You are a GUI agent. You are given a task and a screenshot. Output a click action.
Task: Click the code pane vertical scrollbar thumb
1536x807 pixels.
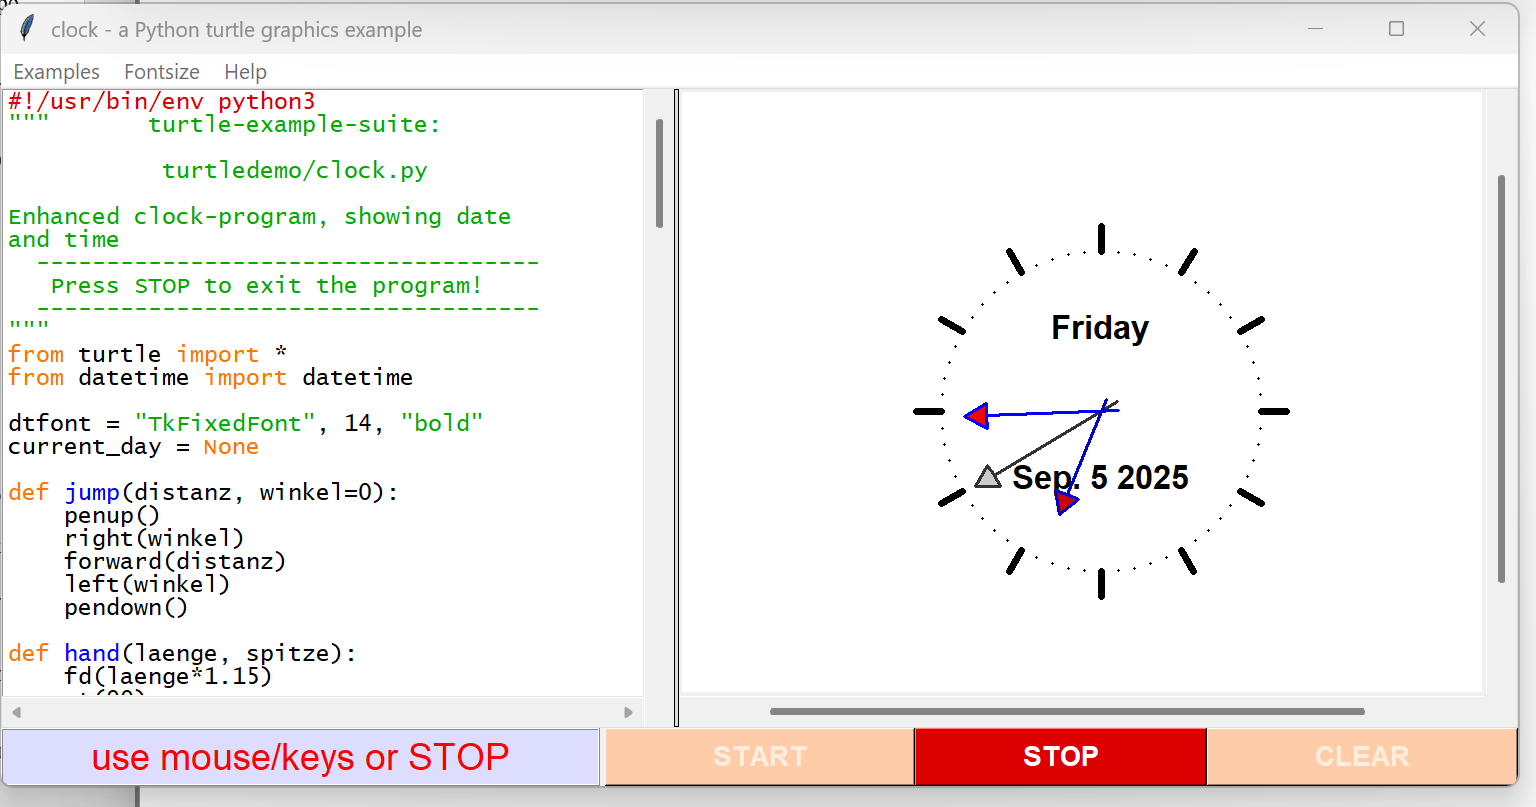[659, 173]
